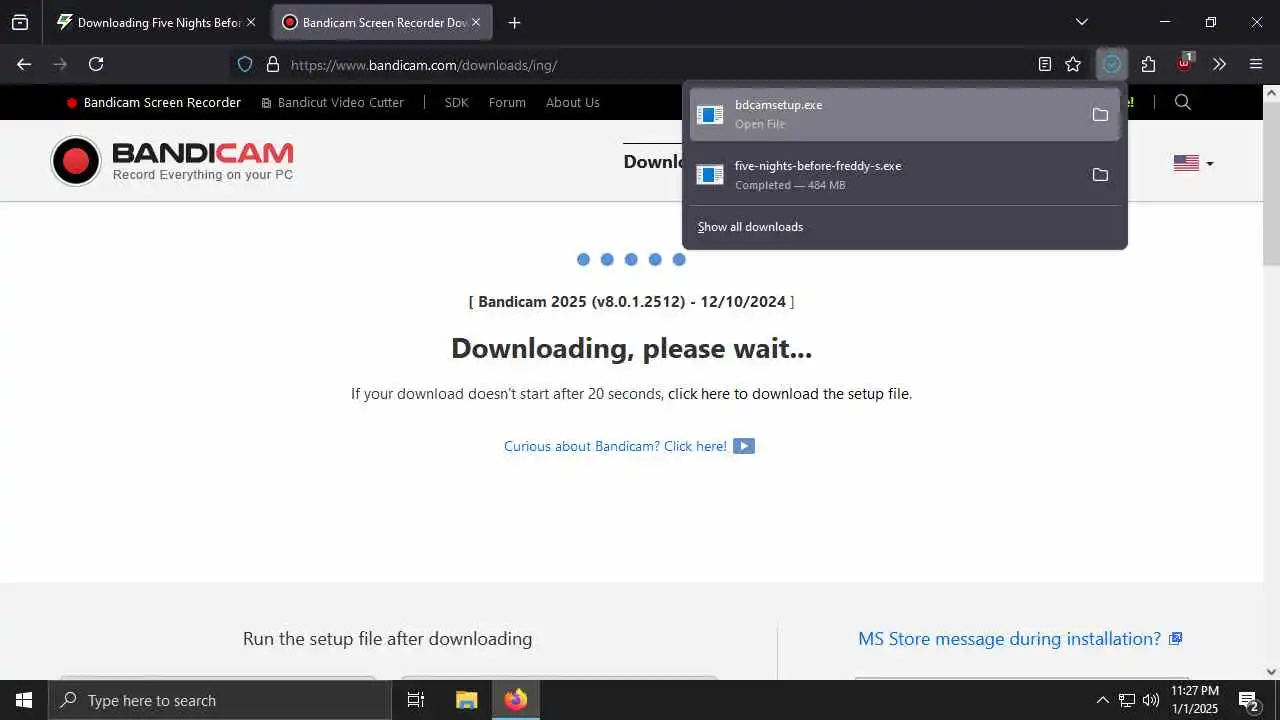1280x720 pixels.
Task: Click Bandicam 2025 version text
Action: [x=632, y=301]
